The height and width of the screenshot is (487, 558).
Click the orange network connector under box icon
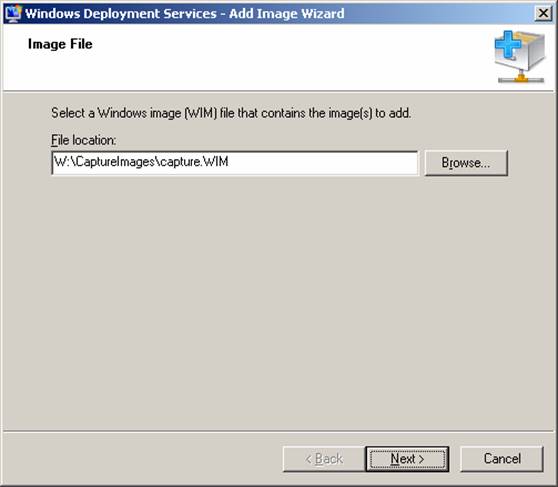(x=521, y=78)
